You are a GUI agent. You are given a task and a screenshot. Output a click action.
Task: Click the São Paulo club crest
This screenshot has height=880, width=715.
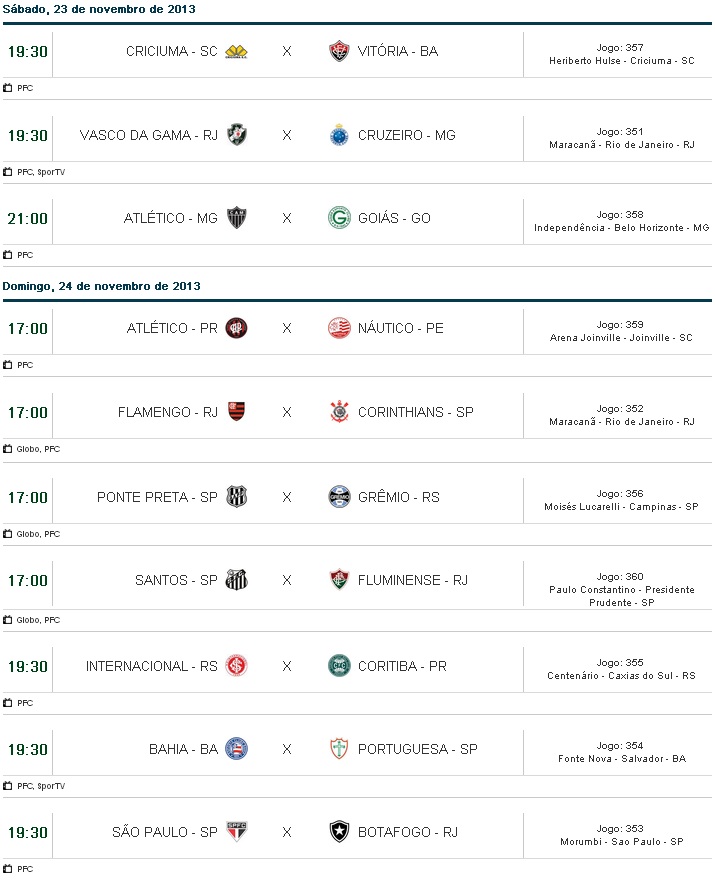coord(236,832)
